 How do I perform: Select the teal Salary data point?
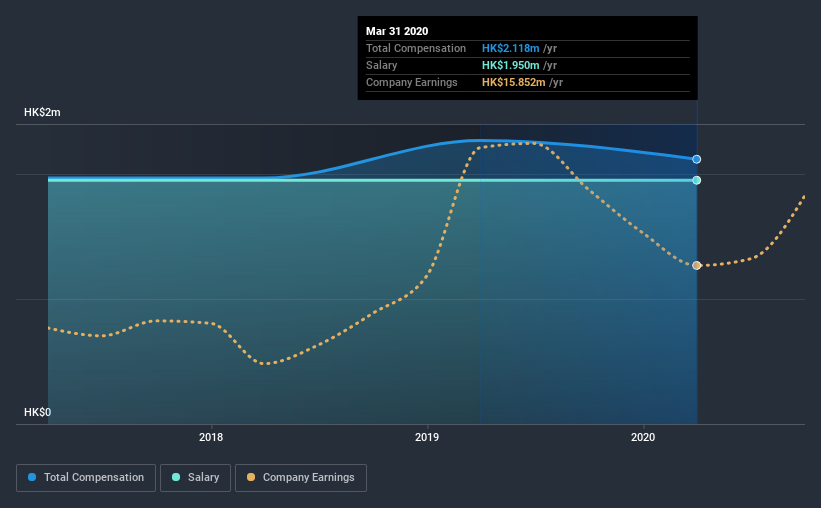[x=696, y=180]
